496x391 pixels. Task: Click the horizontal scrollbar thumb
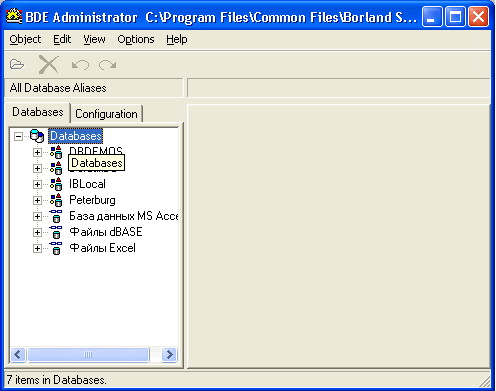[x=88, y=354]
